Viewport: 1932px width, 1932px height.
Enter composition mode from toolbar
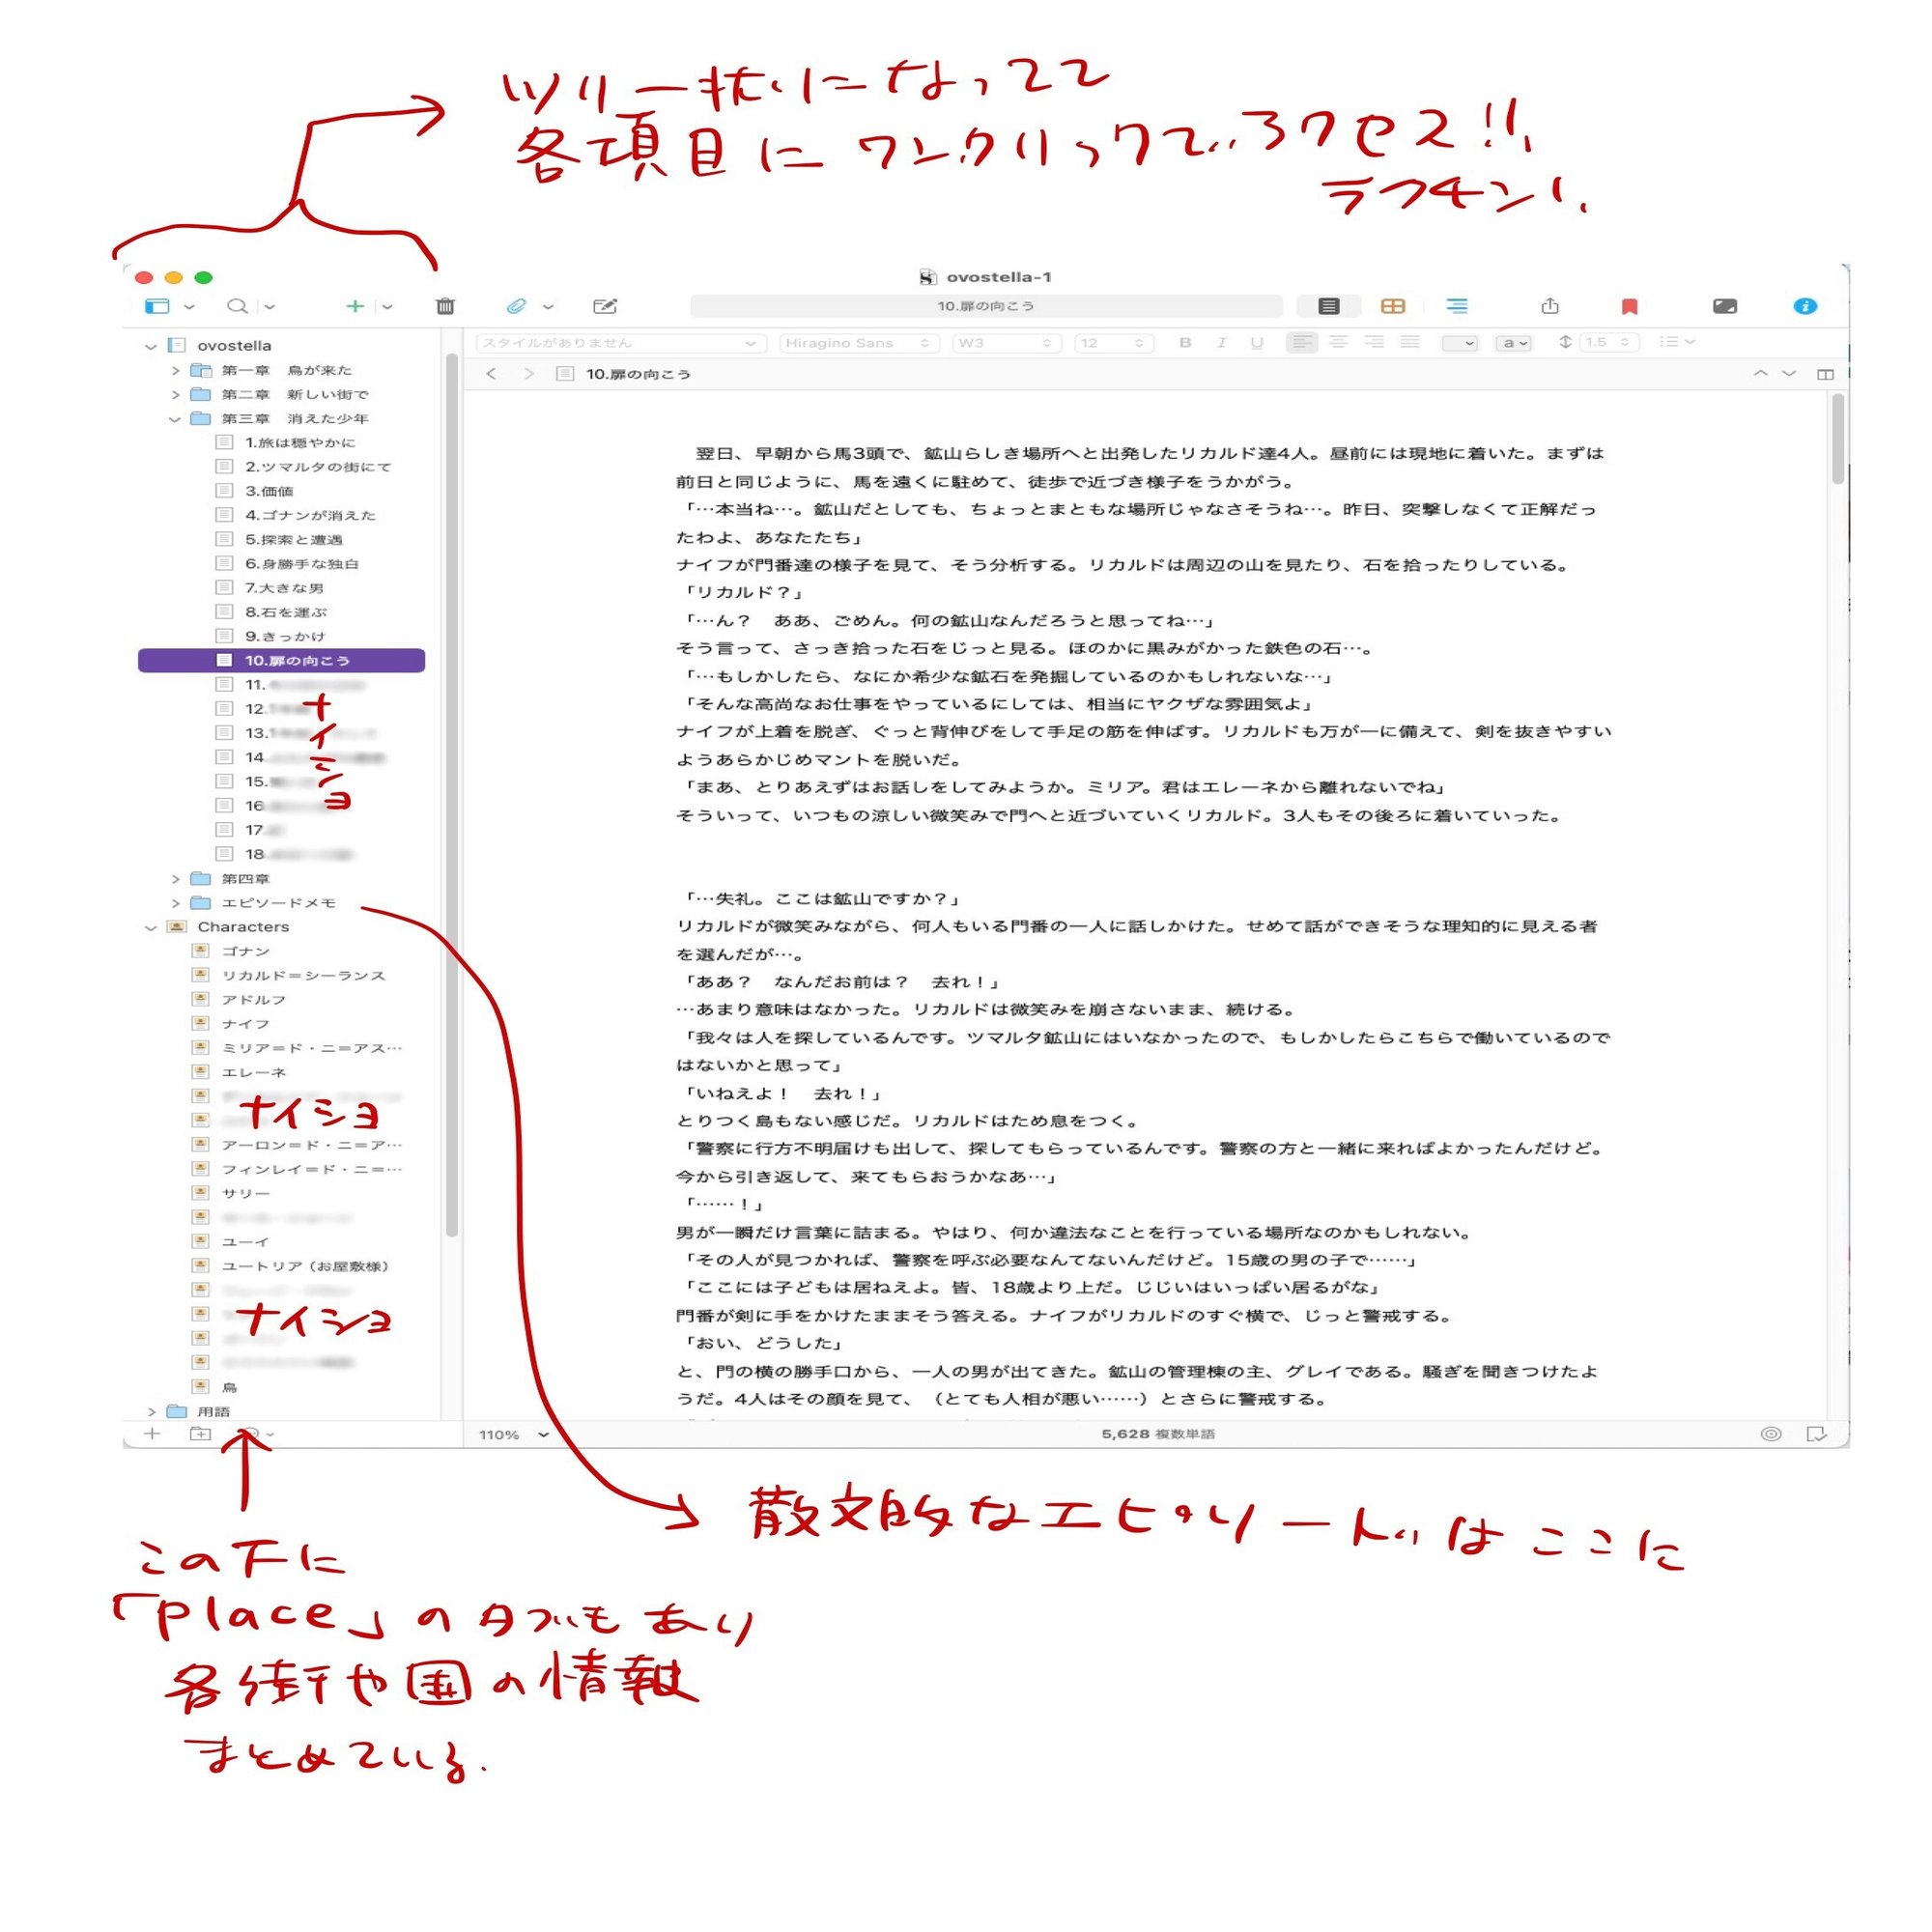[x=1724, y=306]
